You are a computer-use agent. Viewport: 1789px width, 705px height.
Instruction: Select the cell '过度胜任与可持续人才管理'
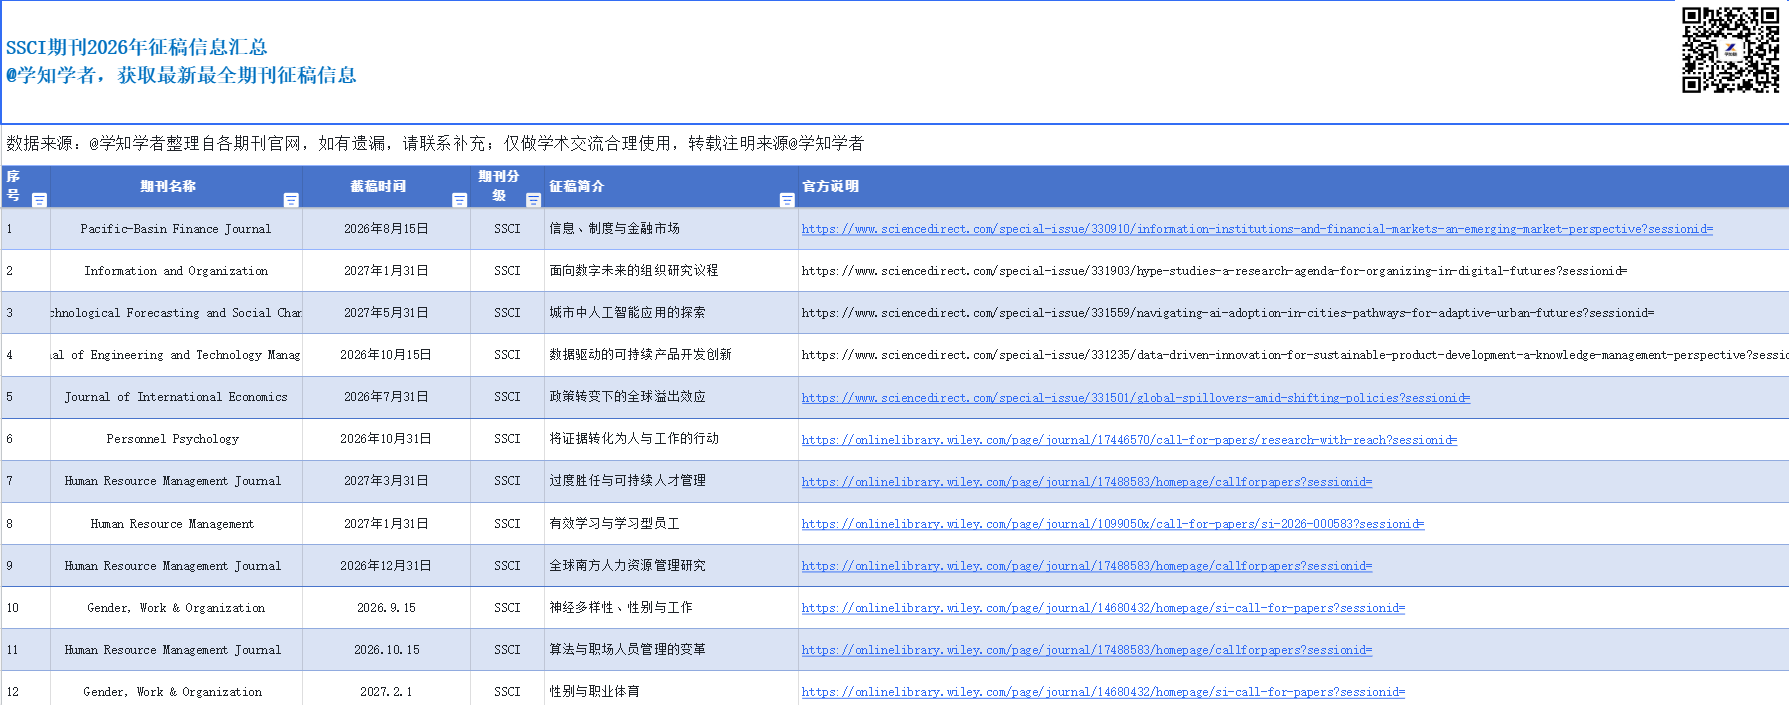pyautogui.click(x=671, y=481)
